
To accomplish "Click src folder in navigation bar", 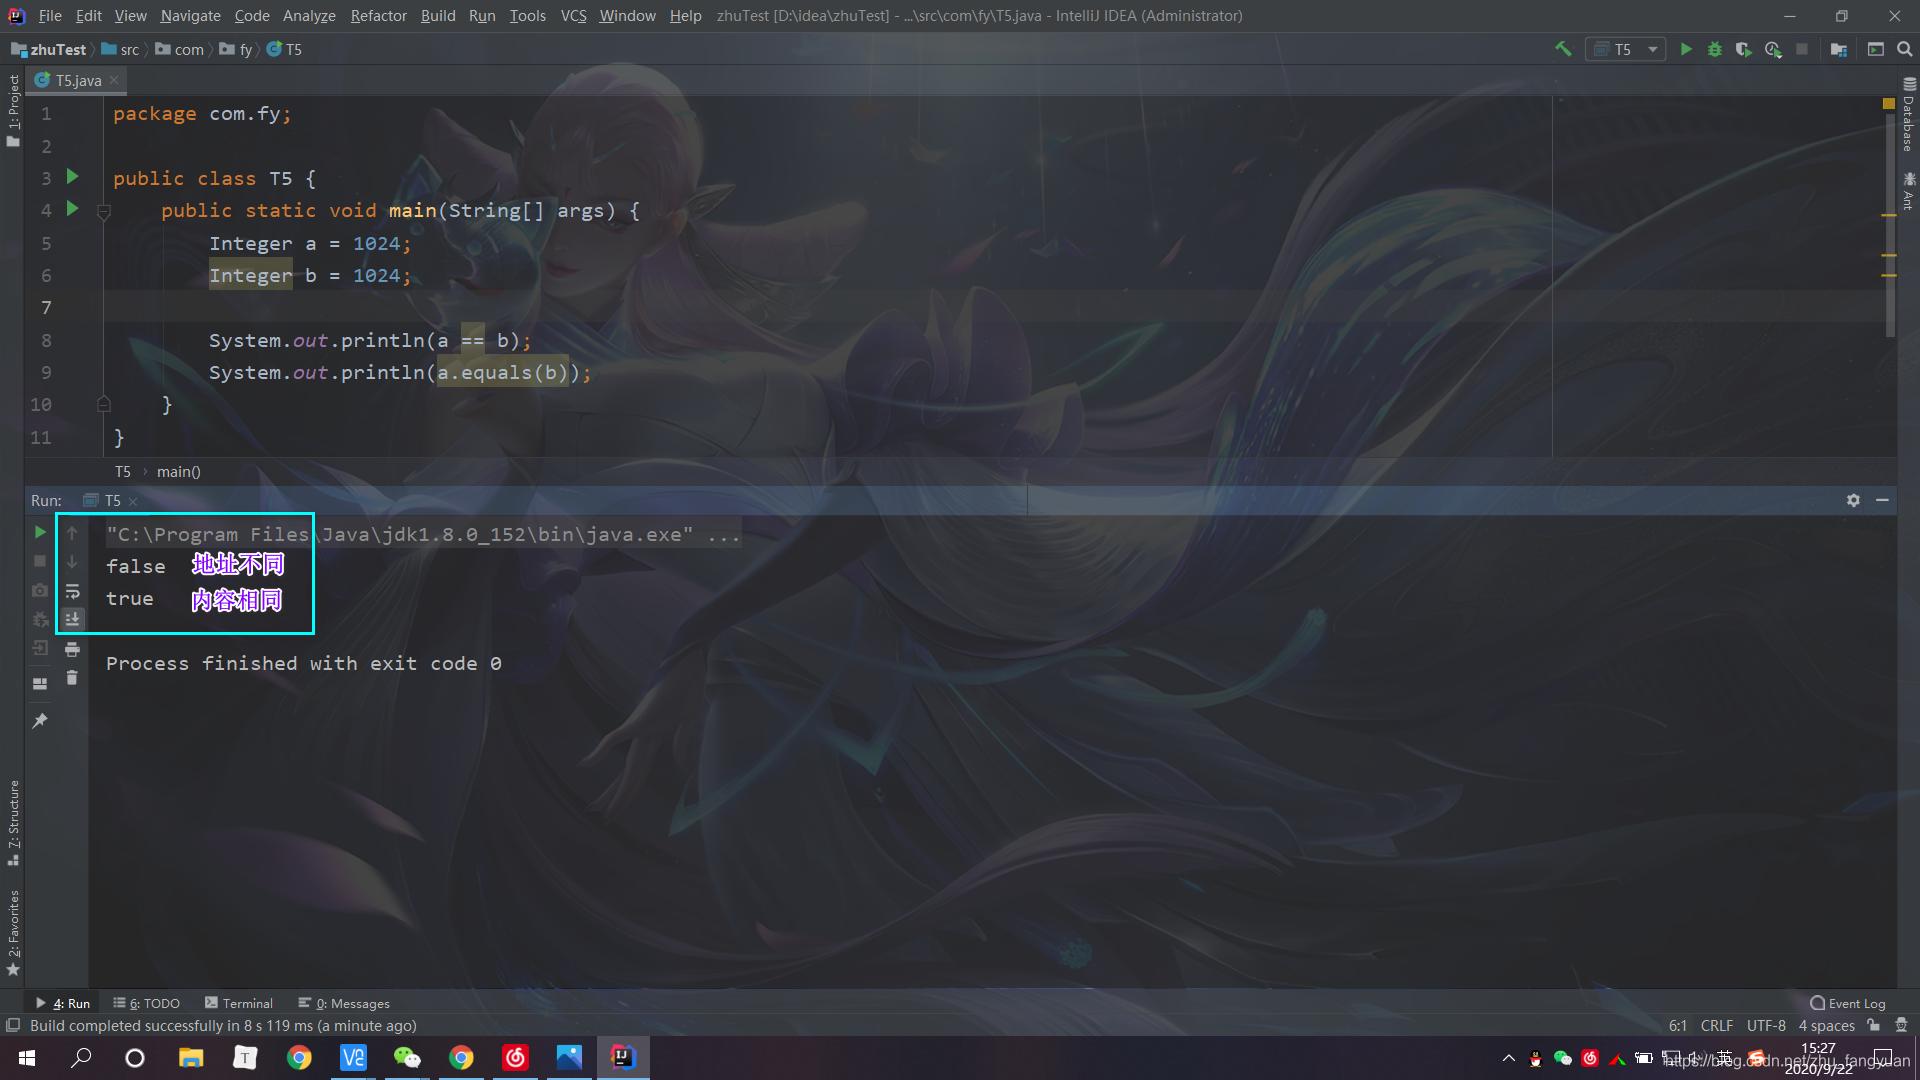I will (121, 49).
